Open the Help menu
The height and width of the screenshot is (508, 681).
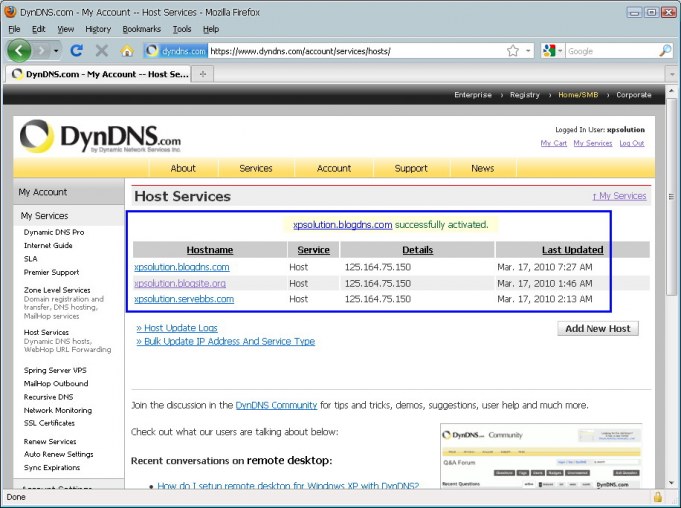click(211, 29)
